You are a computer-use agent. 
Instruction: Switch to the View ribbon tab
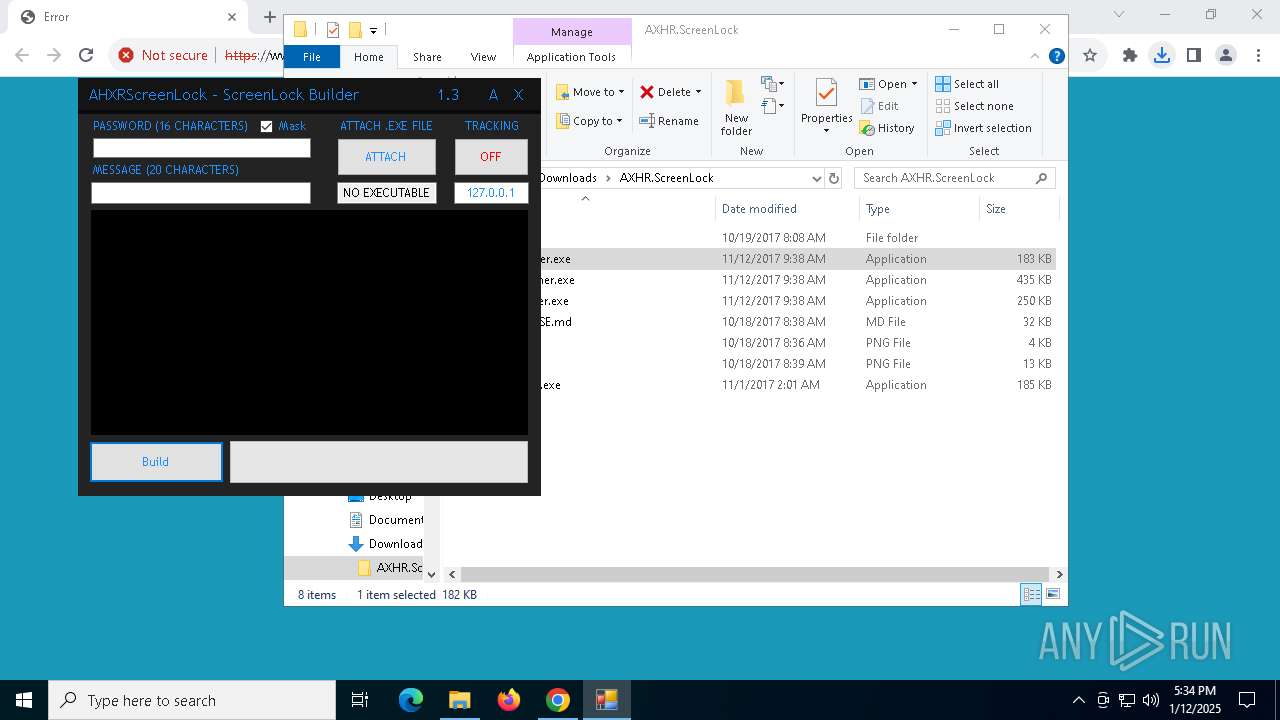tap(483, 57)
